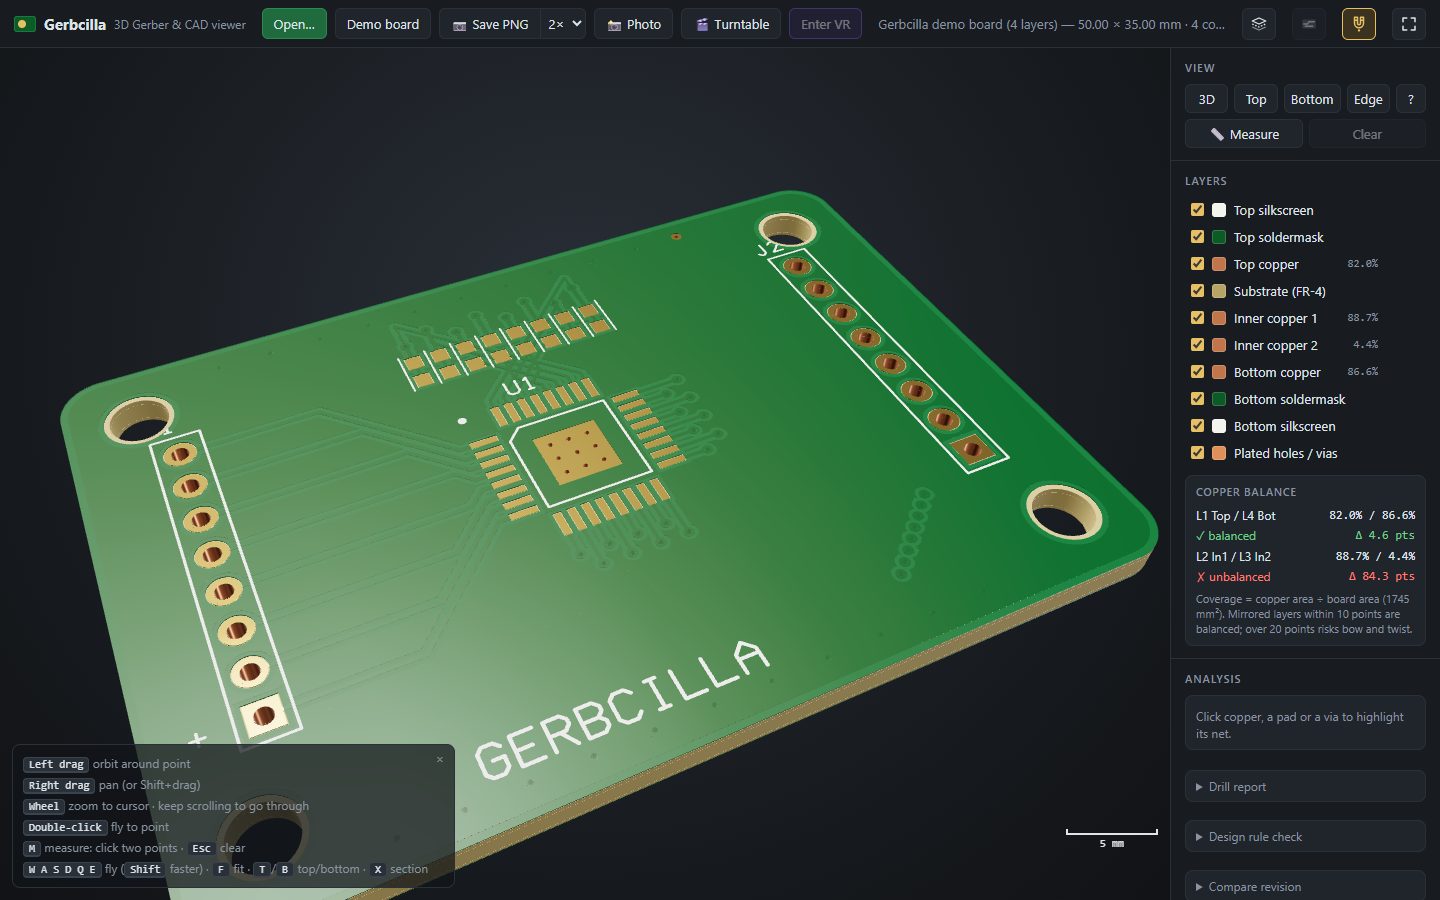Click the Substrate (FR-4) tan swatch
The height and width of the screenshot is (900, 1440).
1219,291
